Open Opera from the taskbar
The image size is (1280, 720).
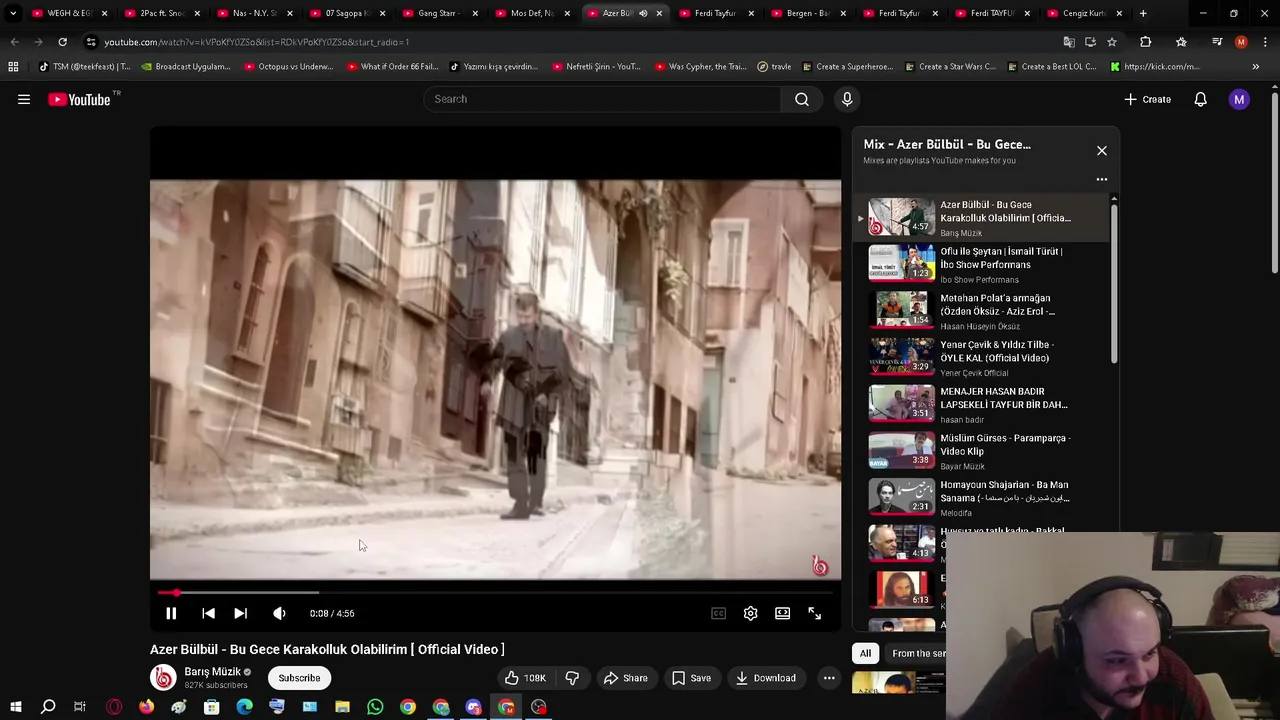click(x=114, y=707)
